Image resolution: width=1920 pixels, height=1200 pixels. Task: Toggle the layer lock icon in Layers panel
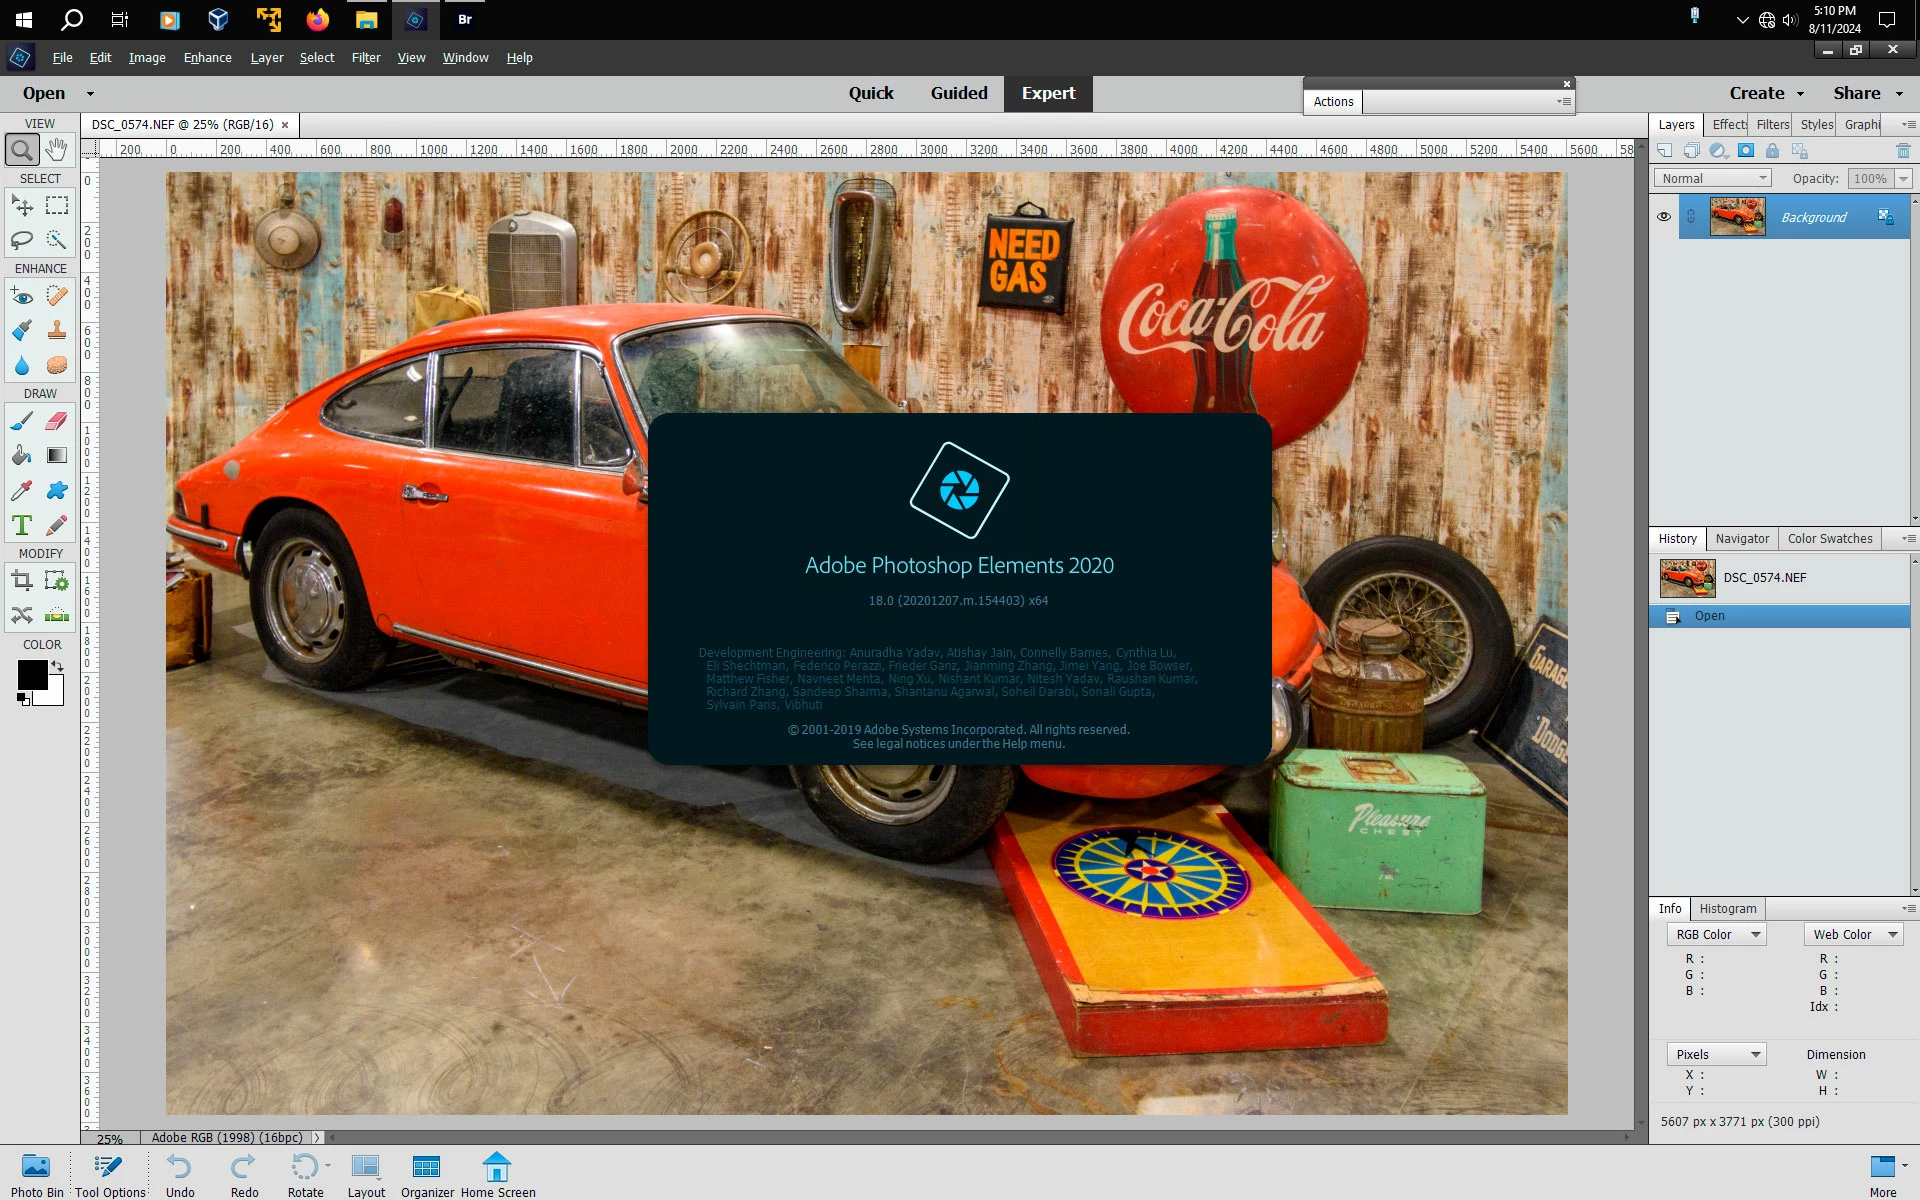coord(1772,151)
